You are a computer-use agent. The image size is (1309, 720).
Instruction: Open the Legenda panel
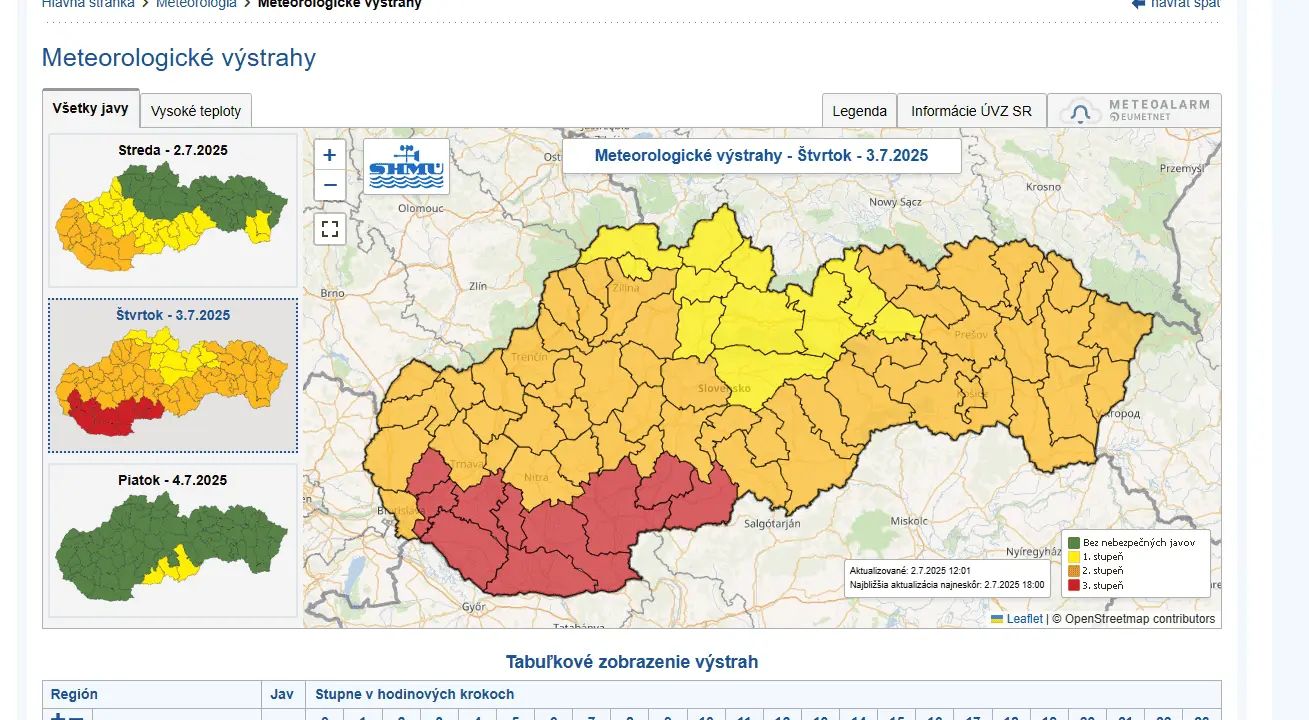tap(859, 111)
